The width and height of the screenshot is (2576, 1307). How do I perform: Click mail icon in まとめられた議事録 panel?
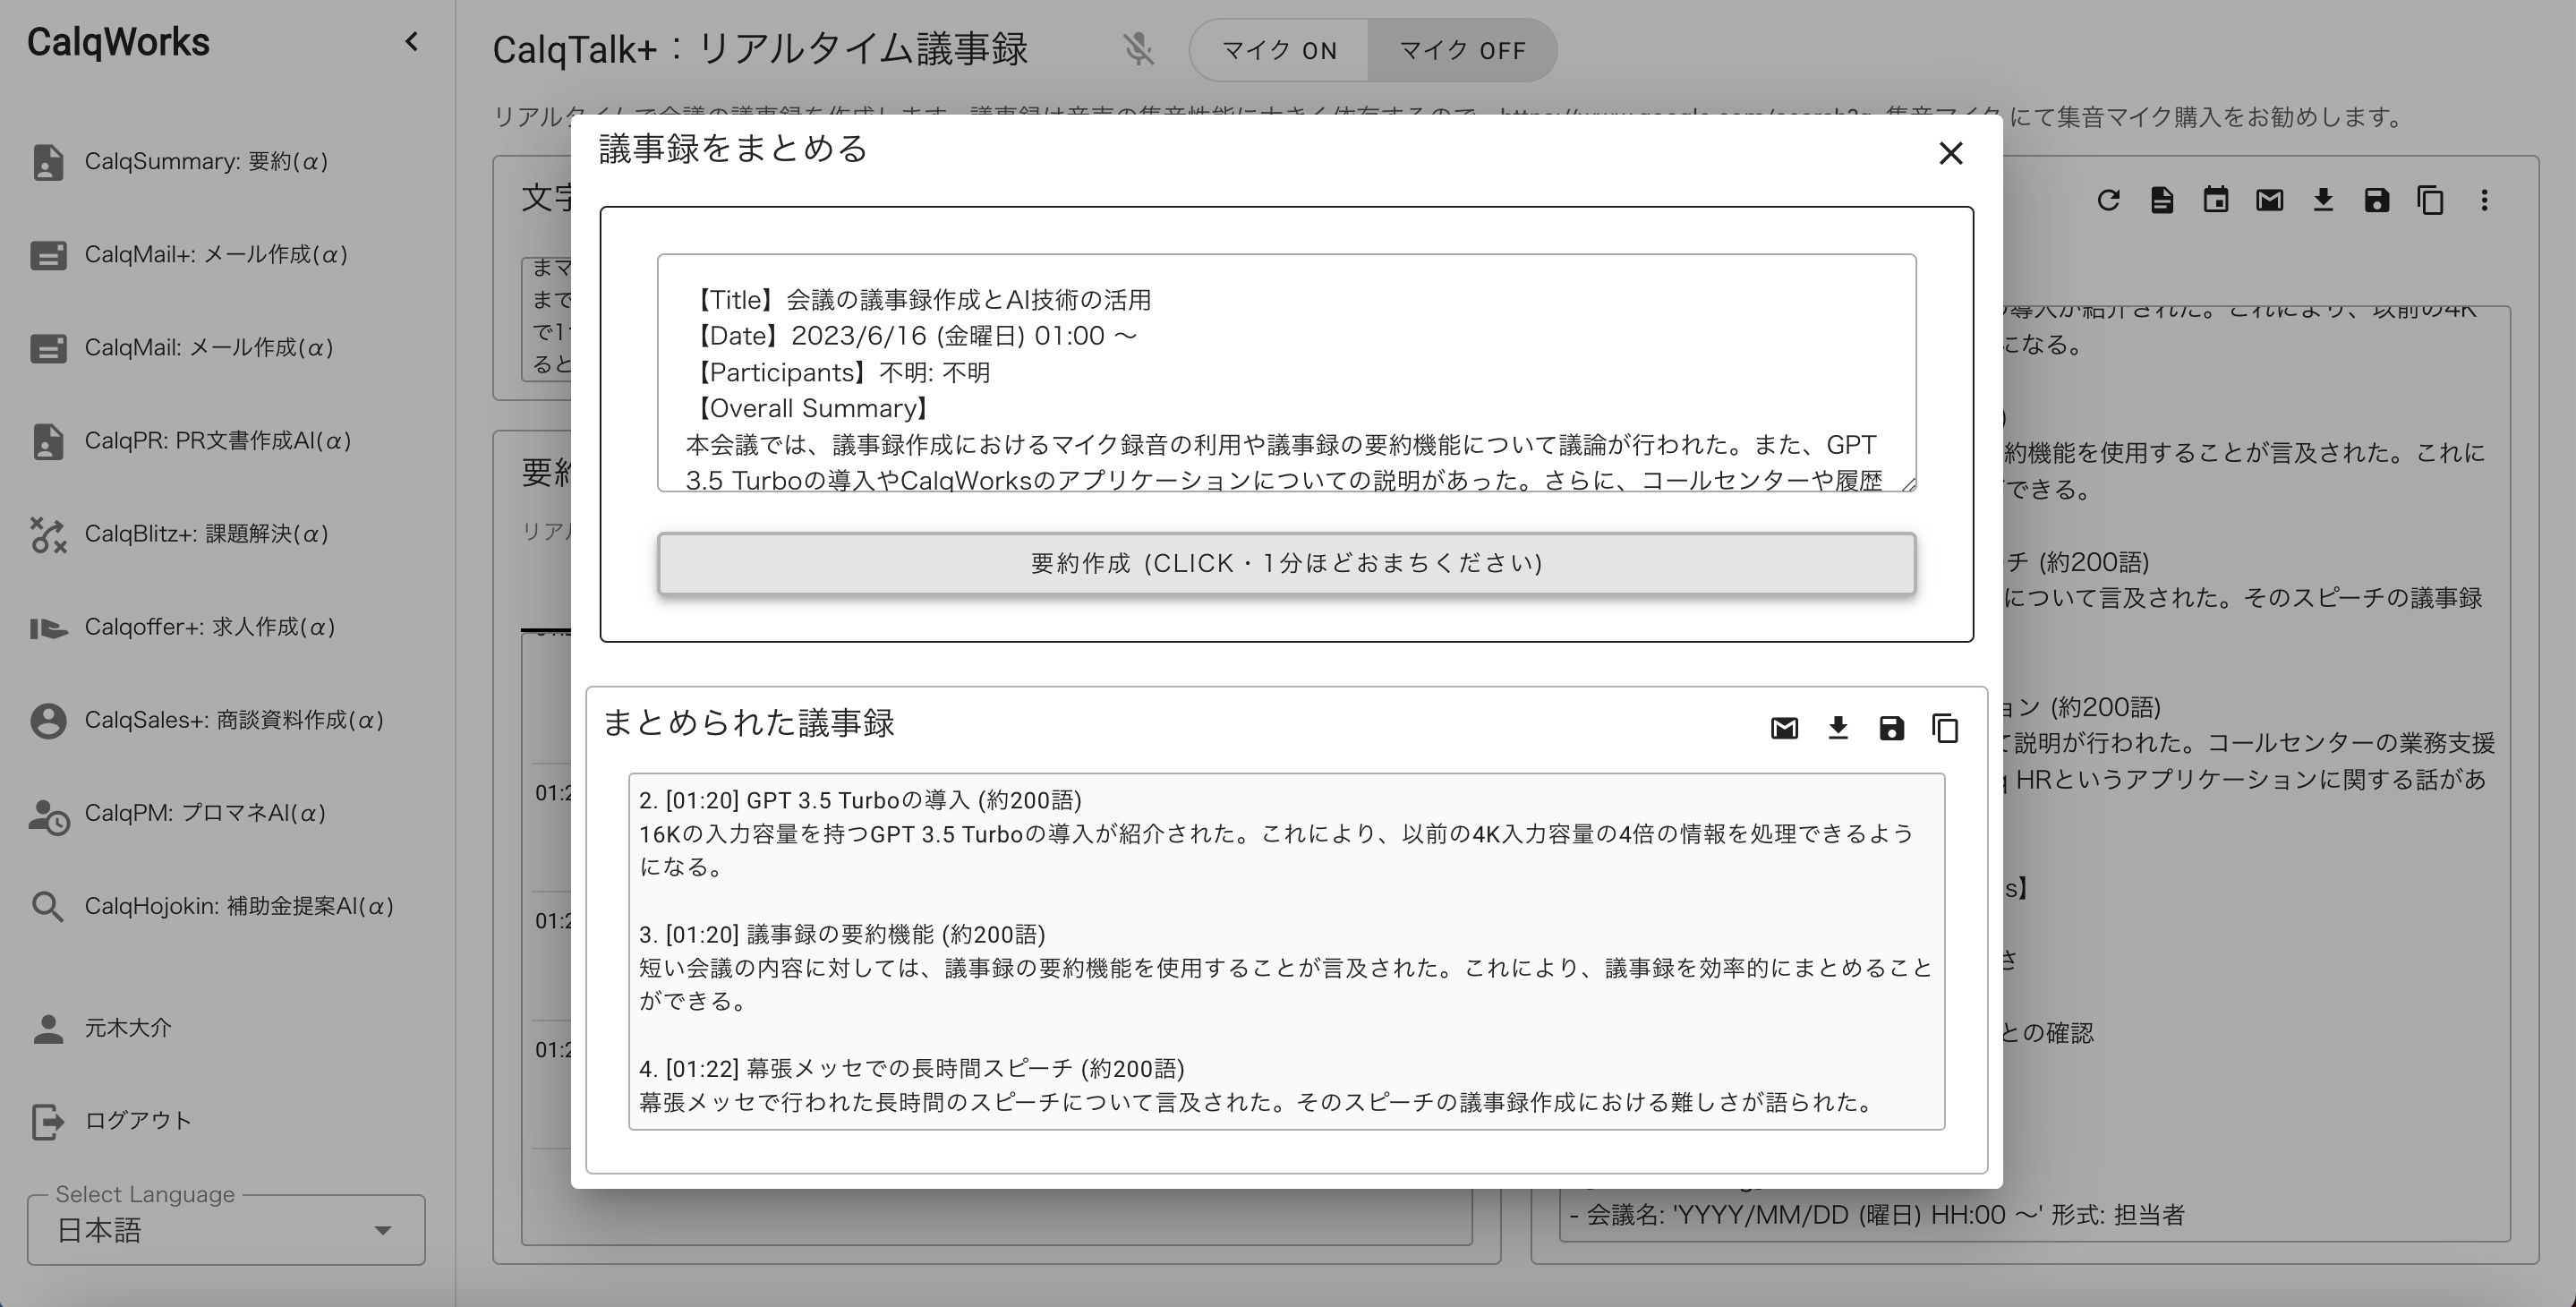(x=1784, y=728)
